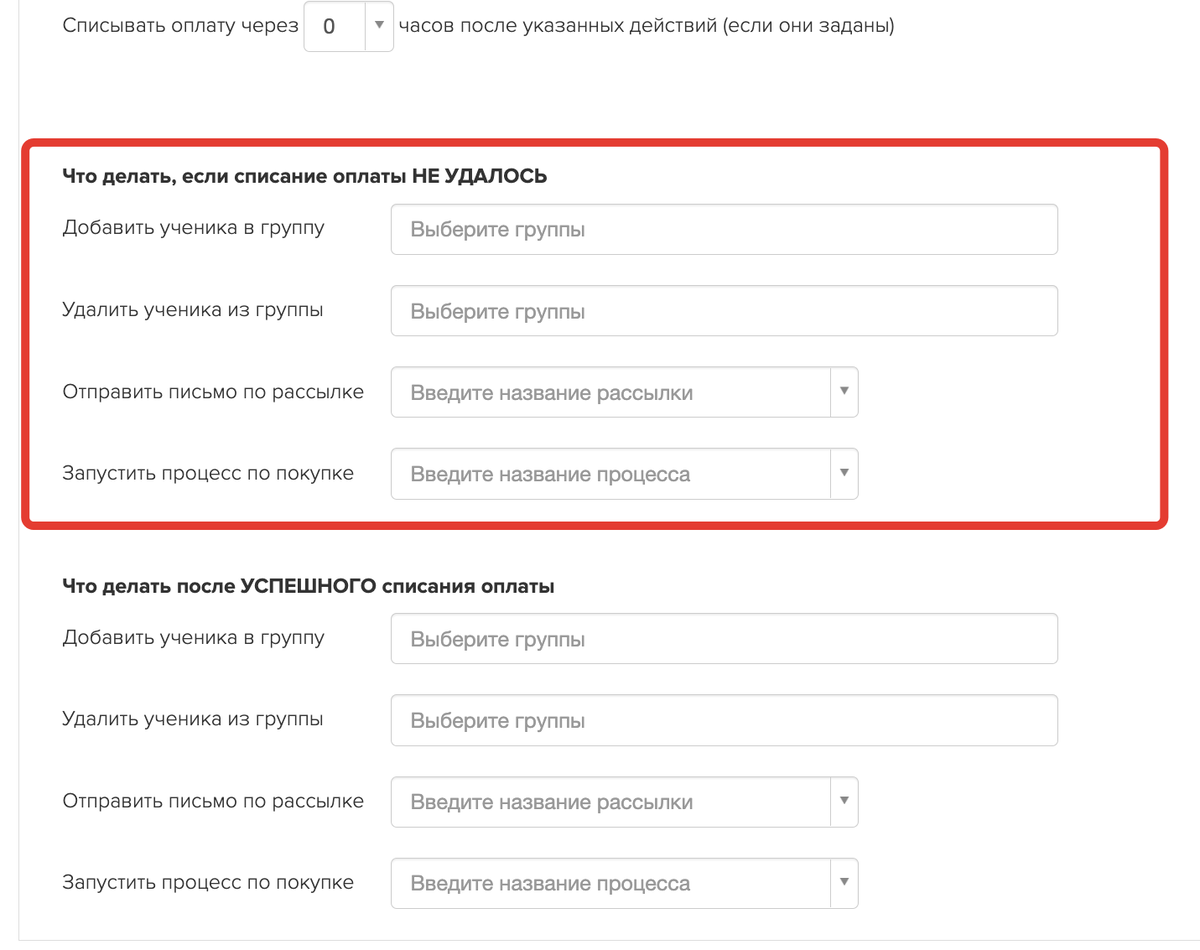The height and width of the screenshot is (950, 1200).
Task: Expand mailing dropdown arrow under successful payment
Action: click(x=844, y=801)
